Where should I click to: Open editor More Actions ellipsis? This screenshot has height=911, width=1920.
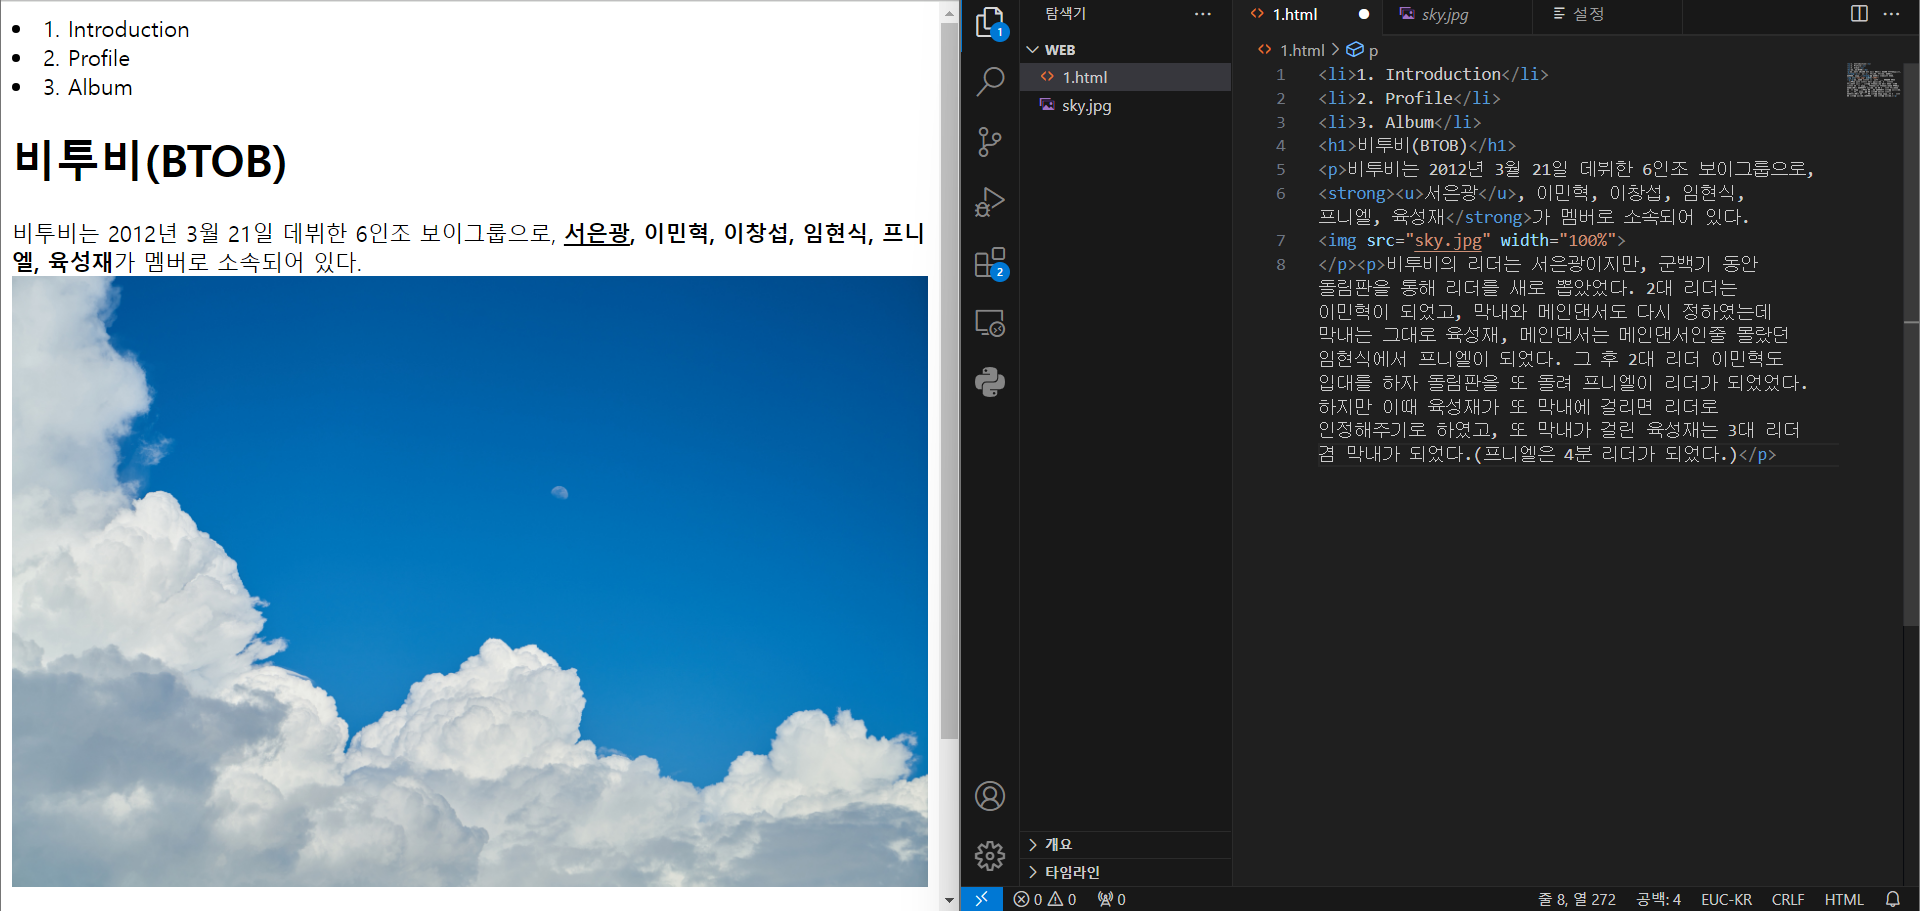[x=1891, y=14]
